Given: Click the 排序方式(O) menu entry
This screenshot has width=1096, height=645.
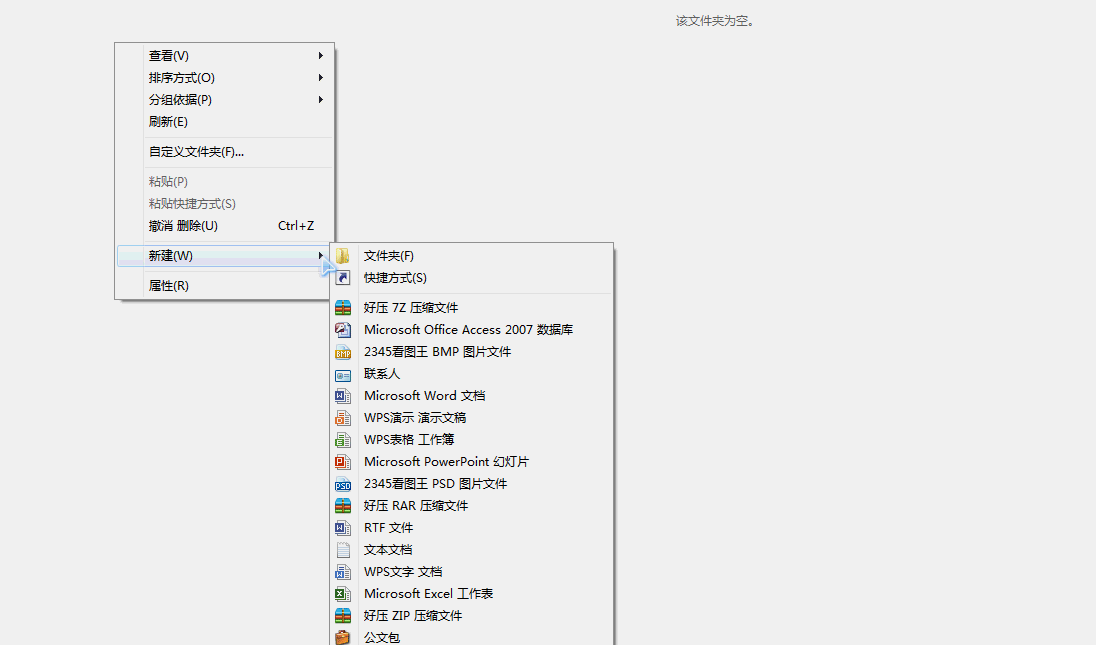Looking at the screenshot, I should coord(182,78).
